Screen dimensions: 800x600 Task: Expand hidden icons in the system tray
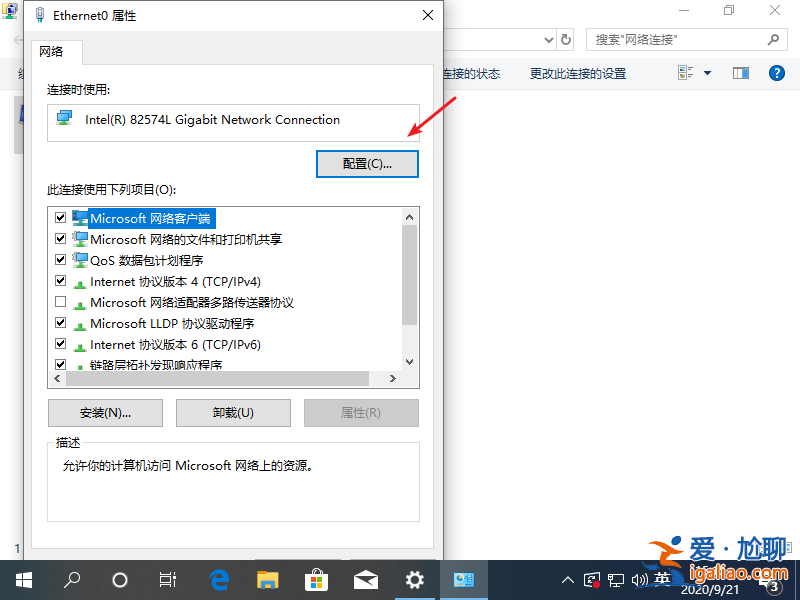click(567, 580)
